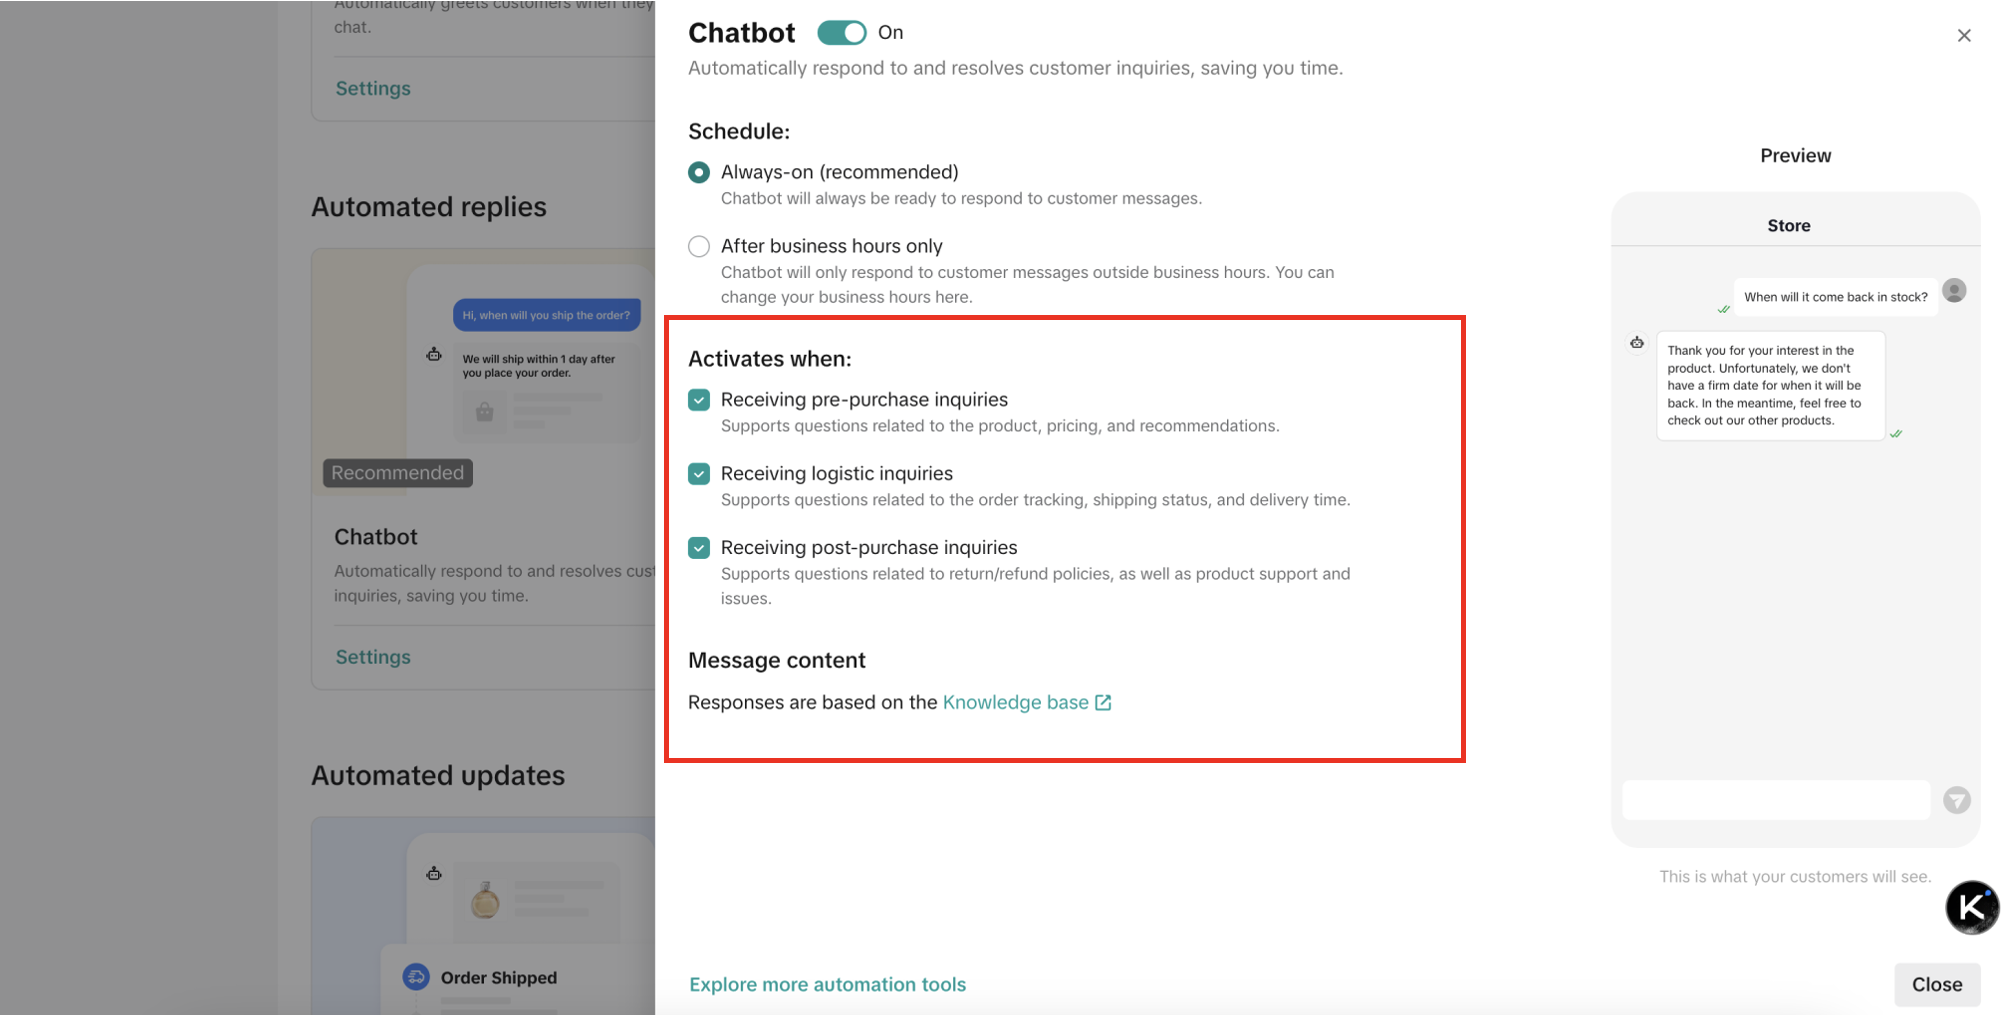Open Settings under Chatbot card
The height and width of the screenshot is (1020, 2006).
(x=373, y=657)
